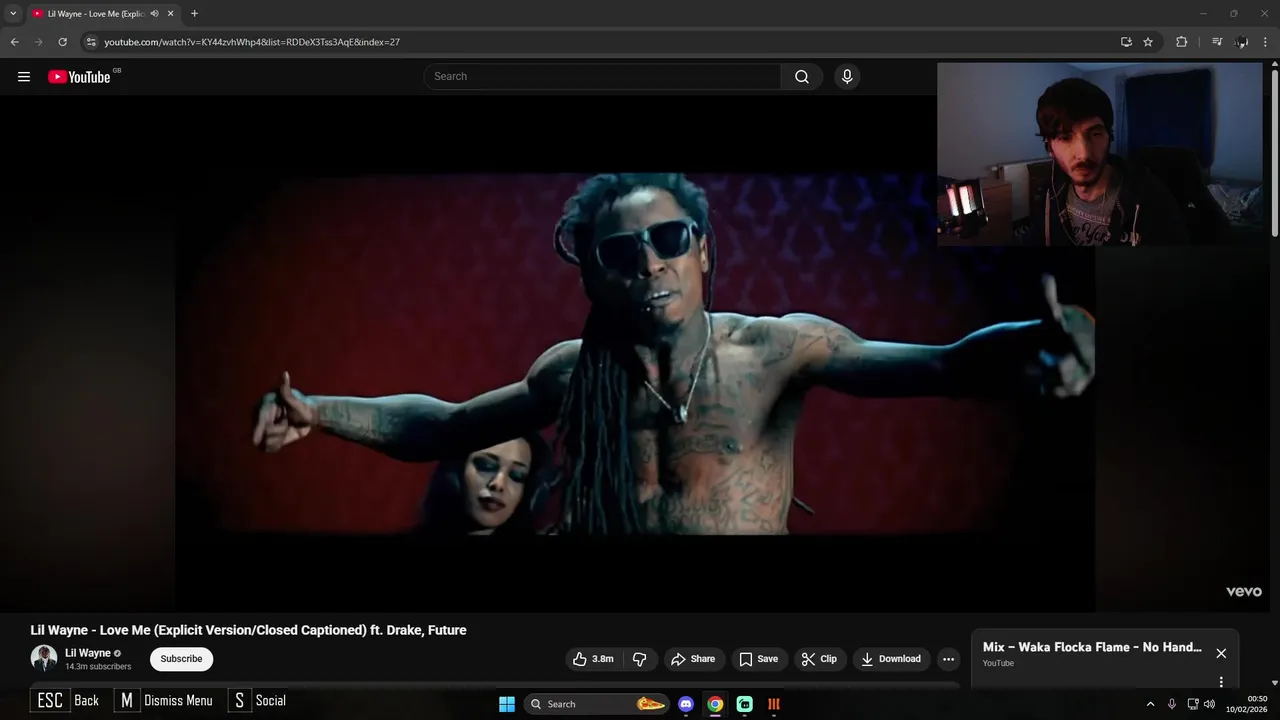Viewport: 1280px width, 720px height.
Task: Open the orange bars taskbar app
Action: [x=774, y=704]
